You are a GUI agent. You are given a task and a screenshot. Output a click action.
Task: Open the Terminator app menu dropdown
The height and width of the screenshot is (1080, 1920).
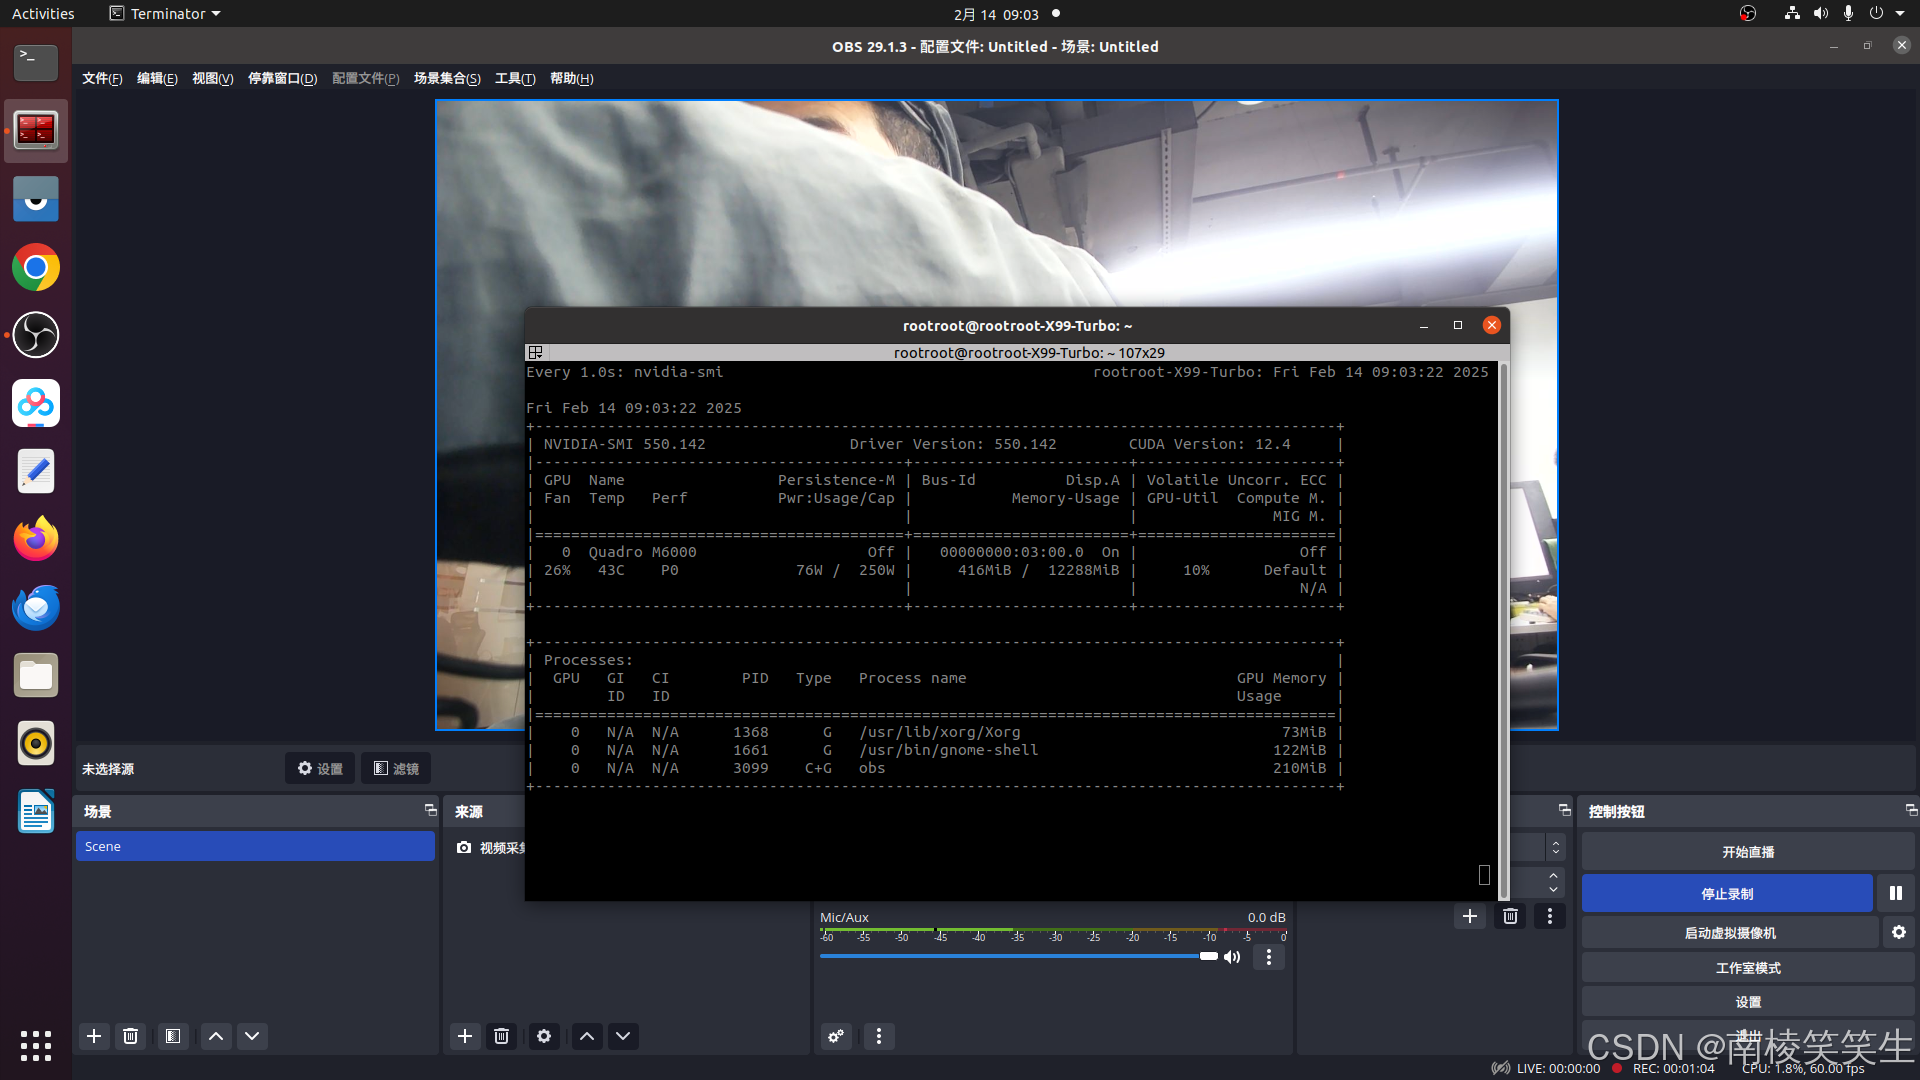tap(166, 14)
